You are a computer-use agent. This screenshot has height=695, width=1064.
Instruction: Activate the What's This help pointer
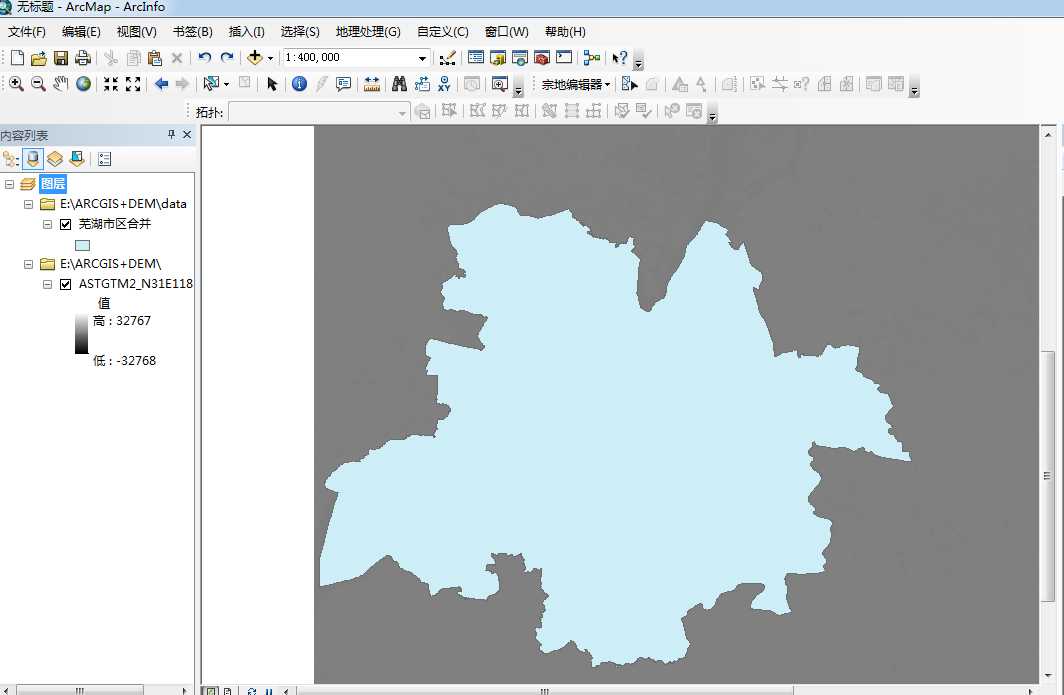[x=620, y=58]
